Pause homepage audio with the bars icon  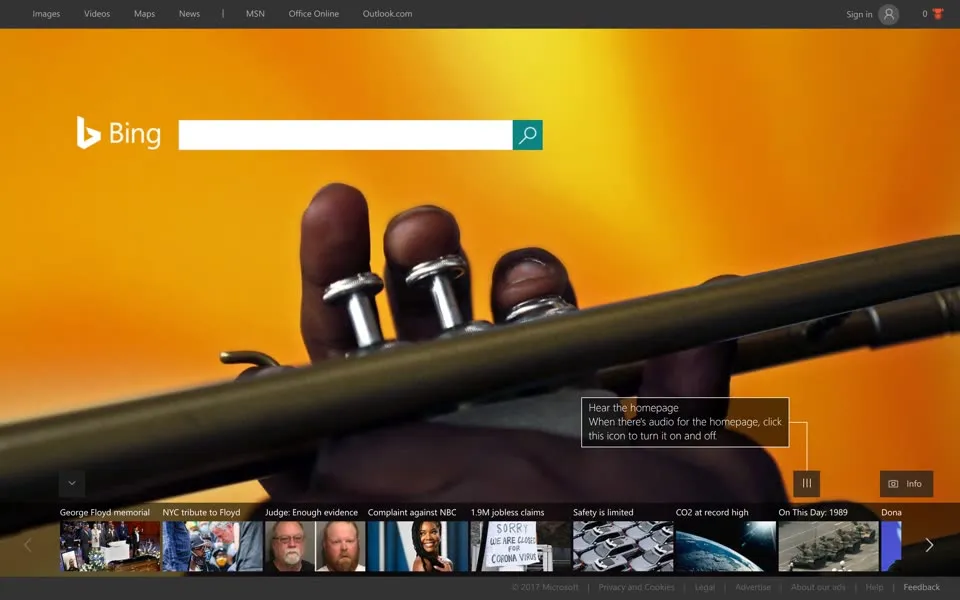pyautogui.click(x=806, y=483)
